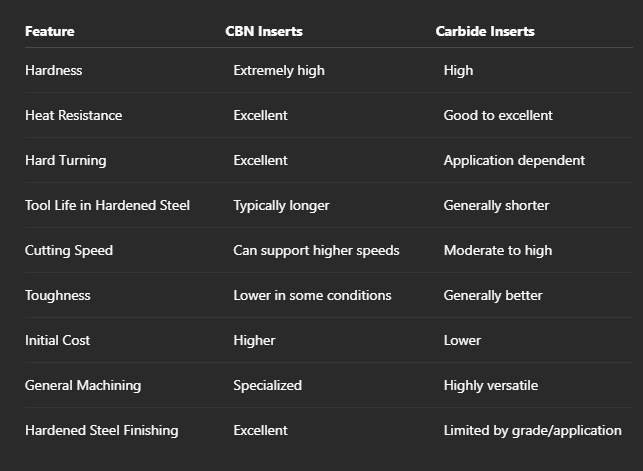Select the Highly versatile cell
This screenshot has height=471, width=643.
coord(491,386)
